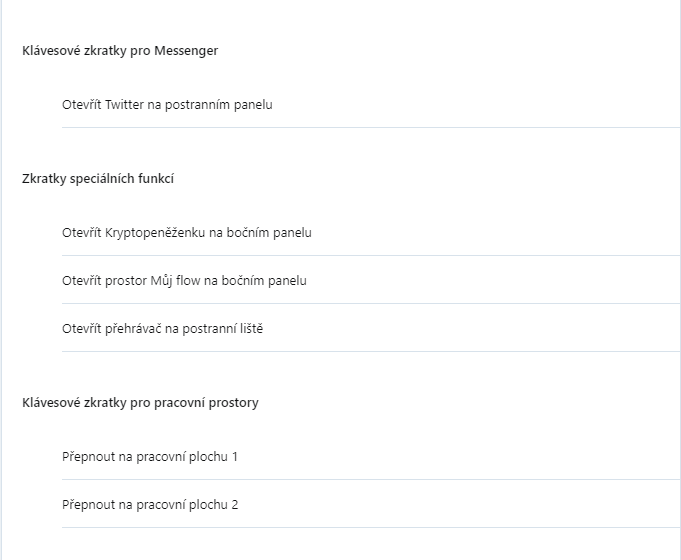
Task: Click Otevřít Kryptopeněženku na bočním panelu entry
Action: coord(371,232)
